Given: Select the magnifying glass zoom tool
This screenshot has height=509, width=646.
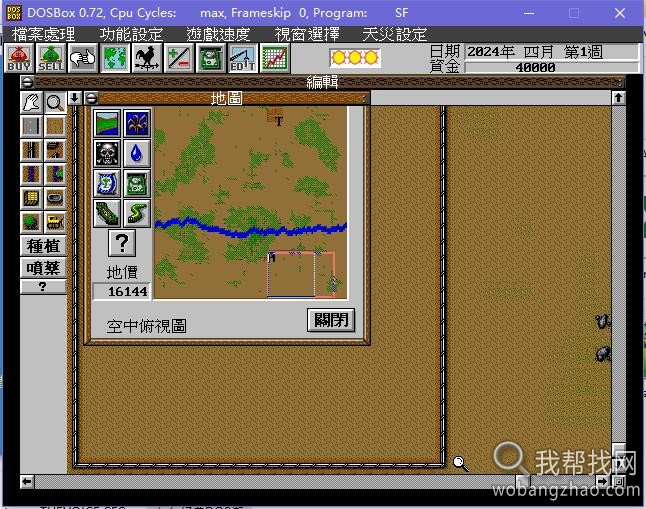Looking at the screenshot, I should [x=55, y=102].
